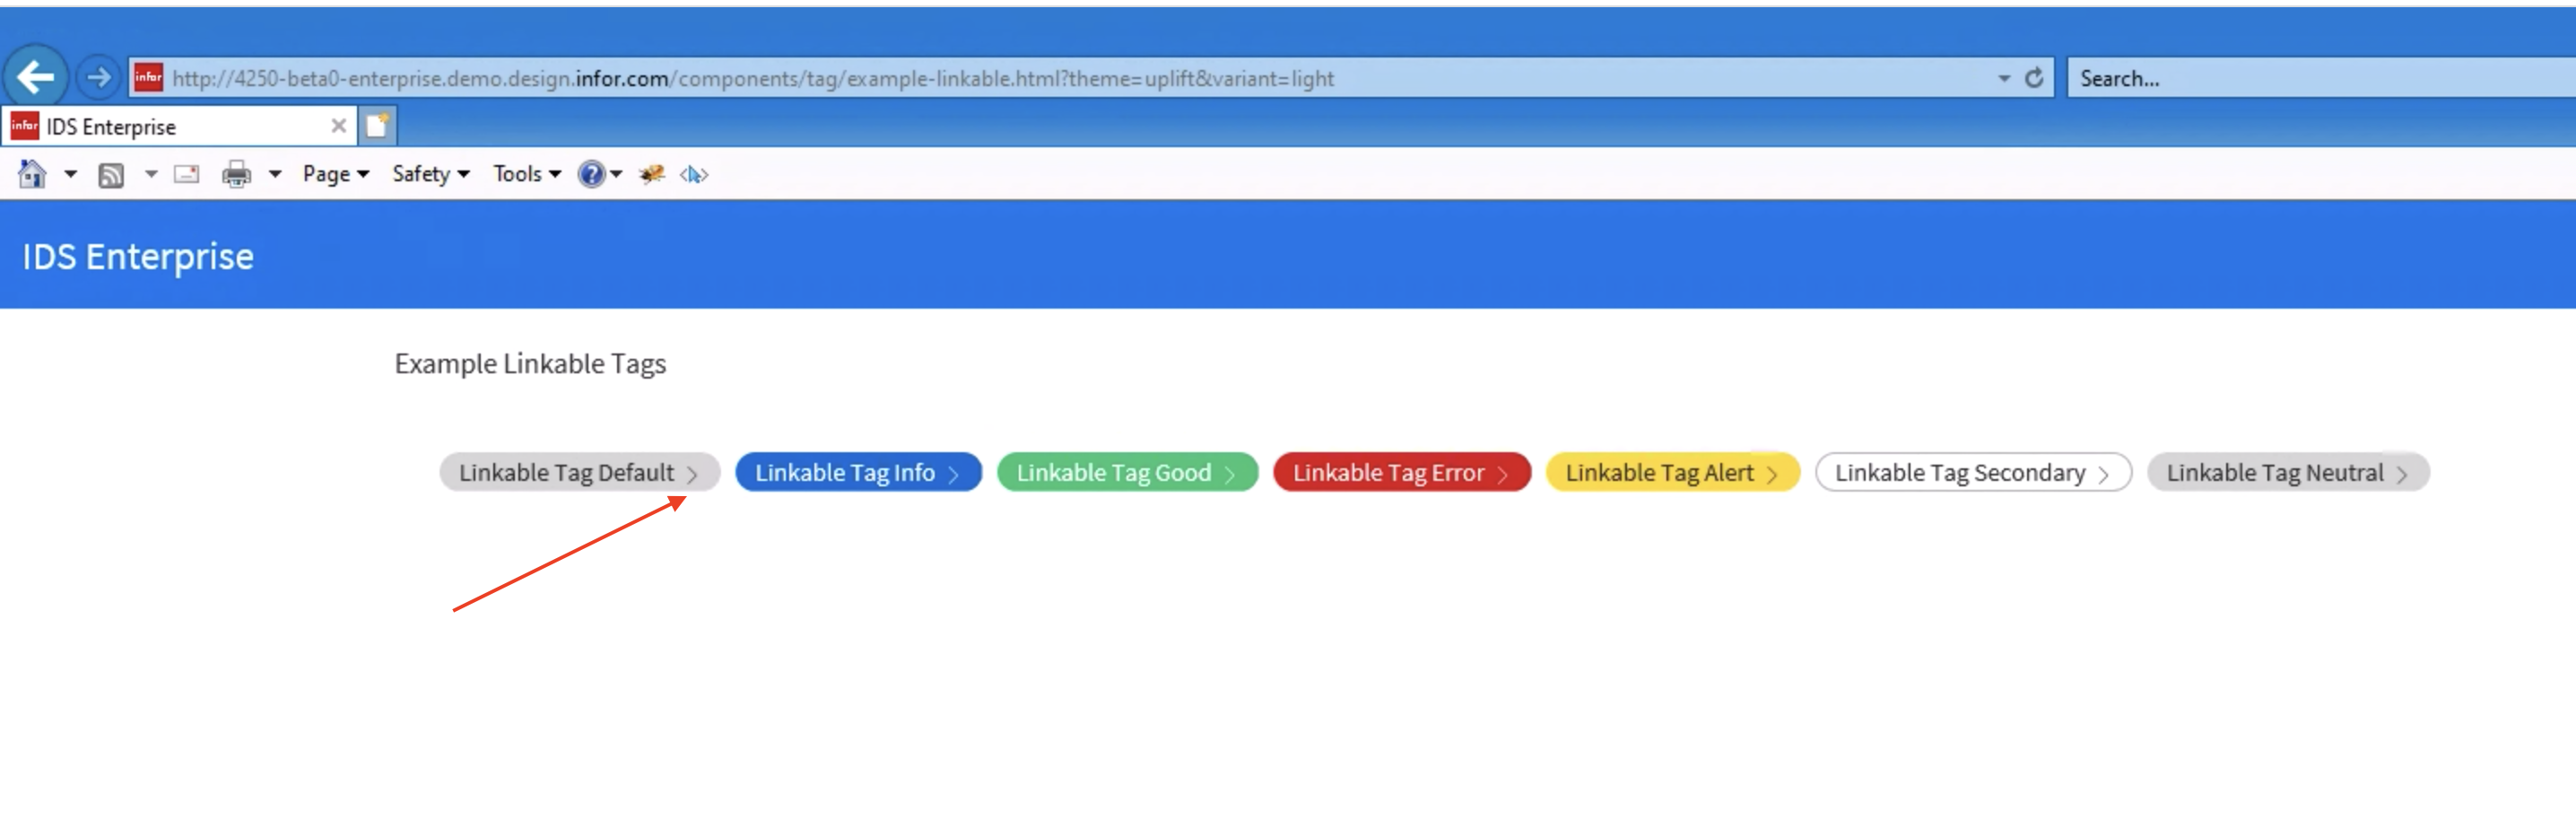Click the Example Linkable Tags heading

pos(530,364)
